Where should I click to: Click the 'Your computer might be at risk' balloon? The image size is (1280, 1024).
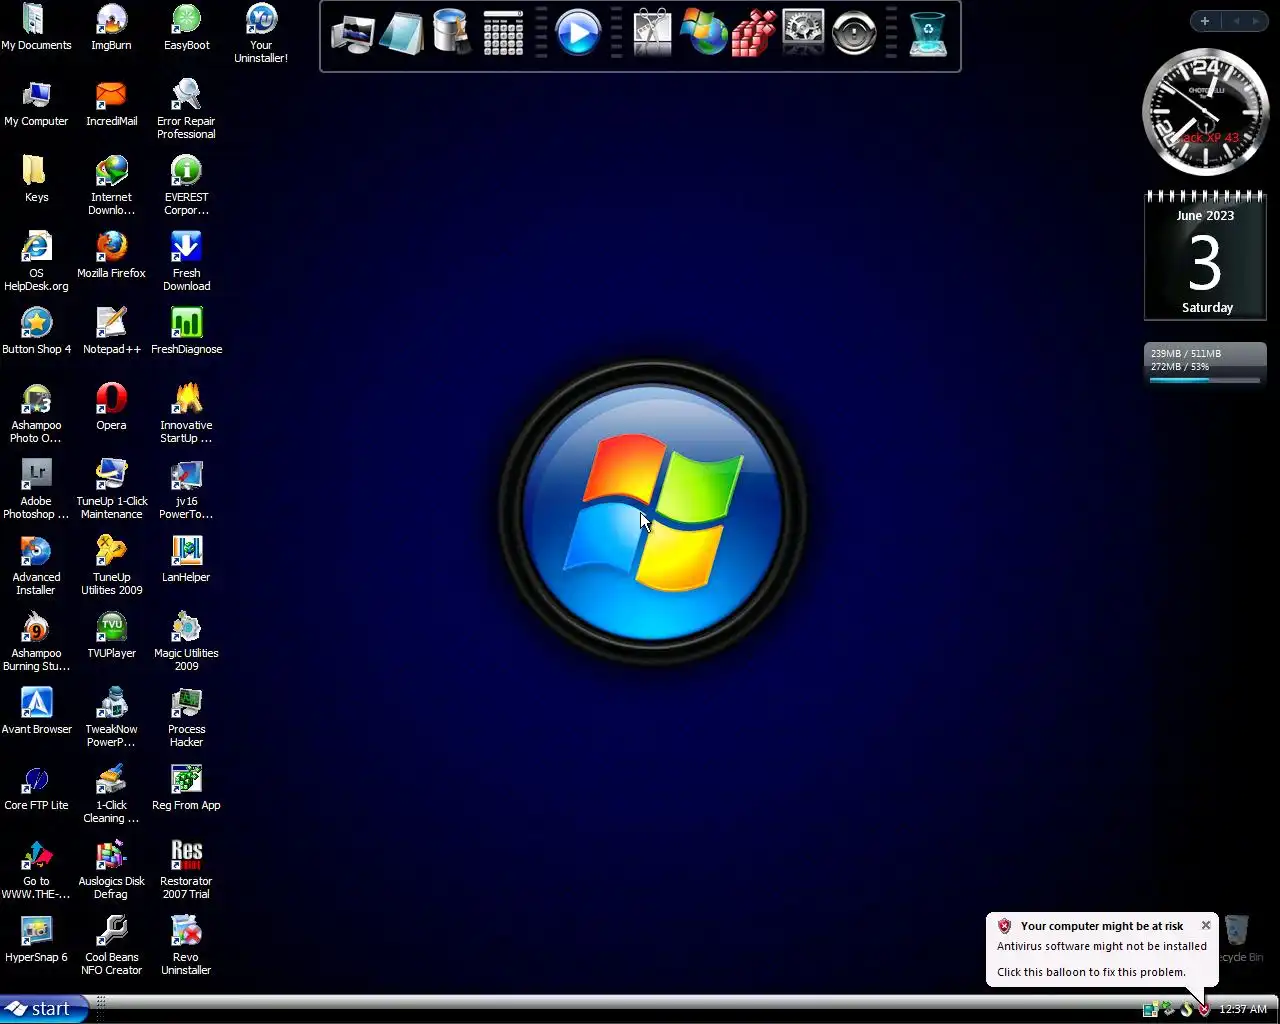(x=1102, y=949)
